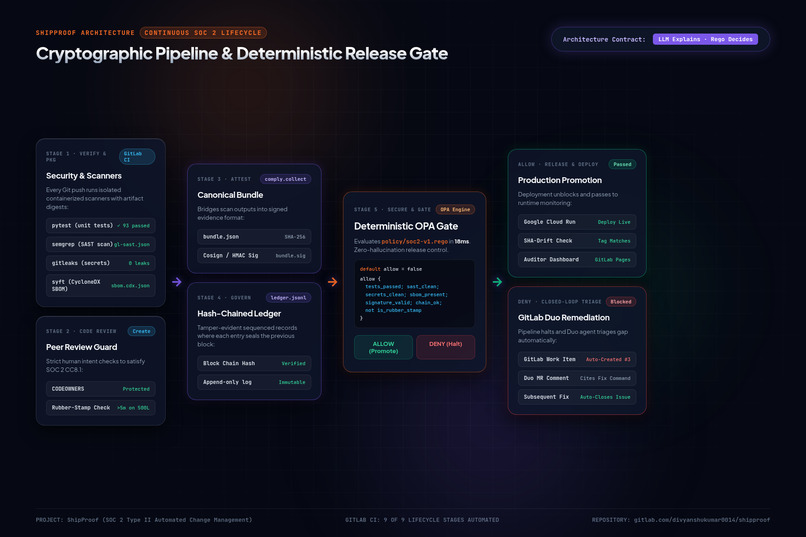This screenshot has width=806, height=537.
Task: Click the Security & Scanners heading
Action: click(84, 176)
